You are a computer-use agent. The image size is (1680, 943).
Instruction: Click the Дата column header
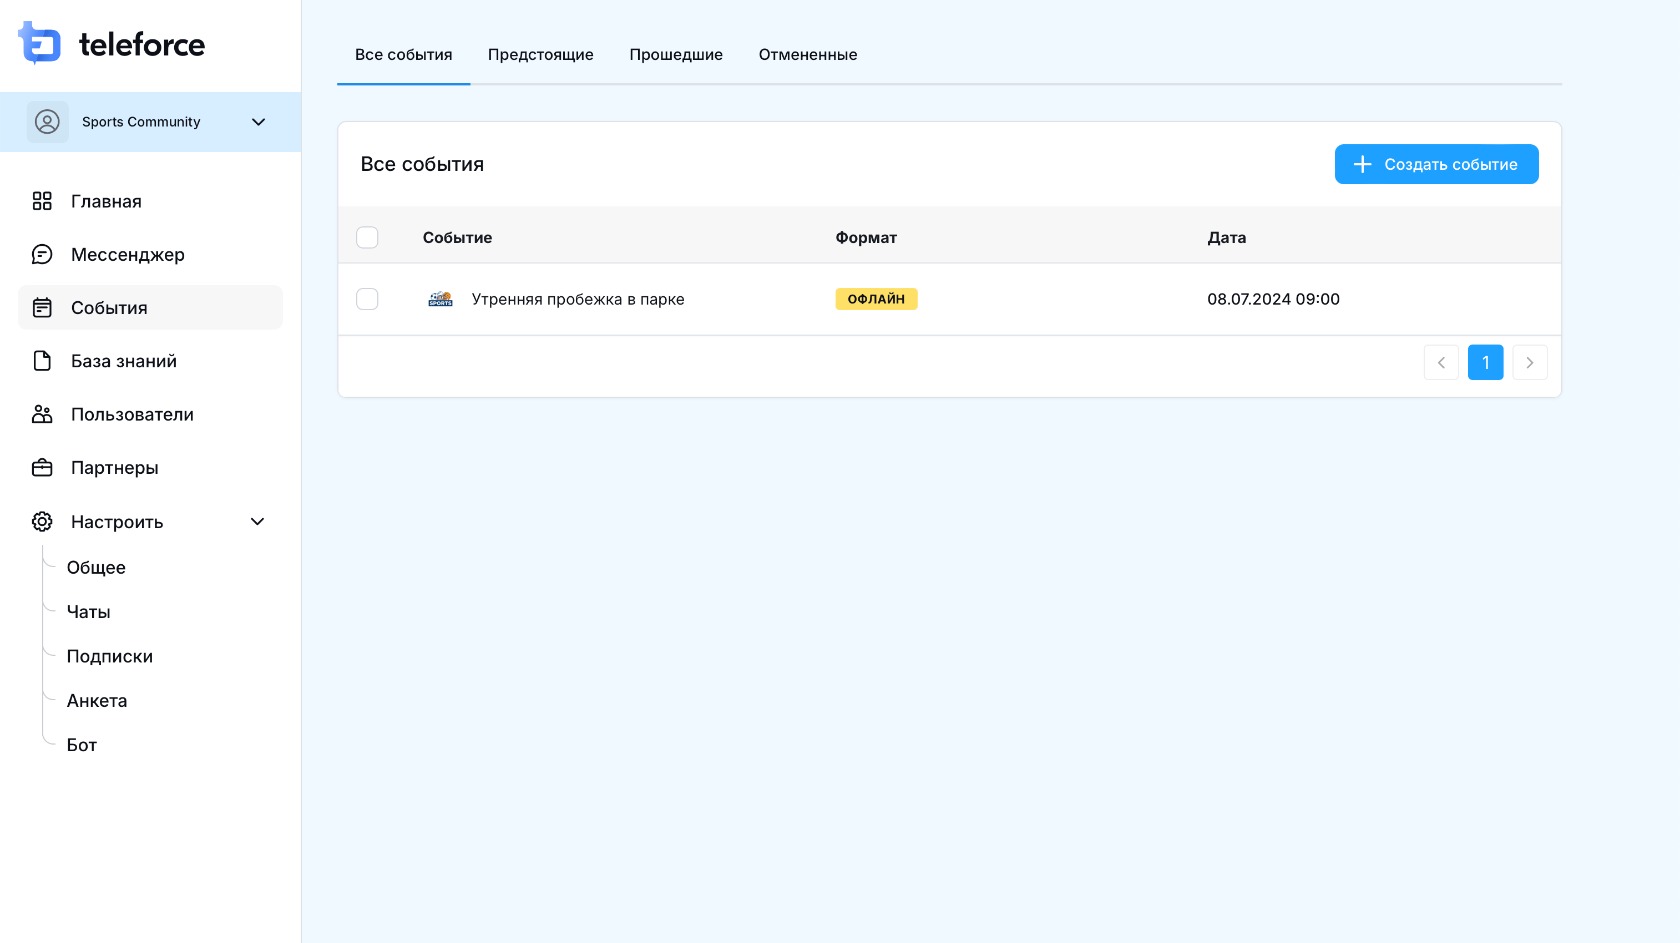[1227, 238]
